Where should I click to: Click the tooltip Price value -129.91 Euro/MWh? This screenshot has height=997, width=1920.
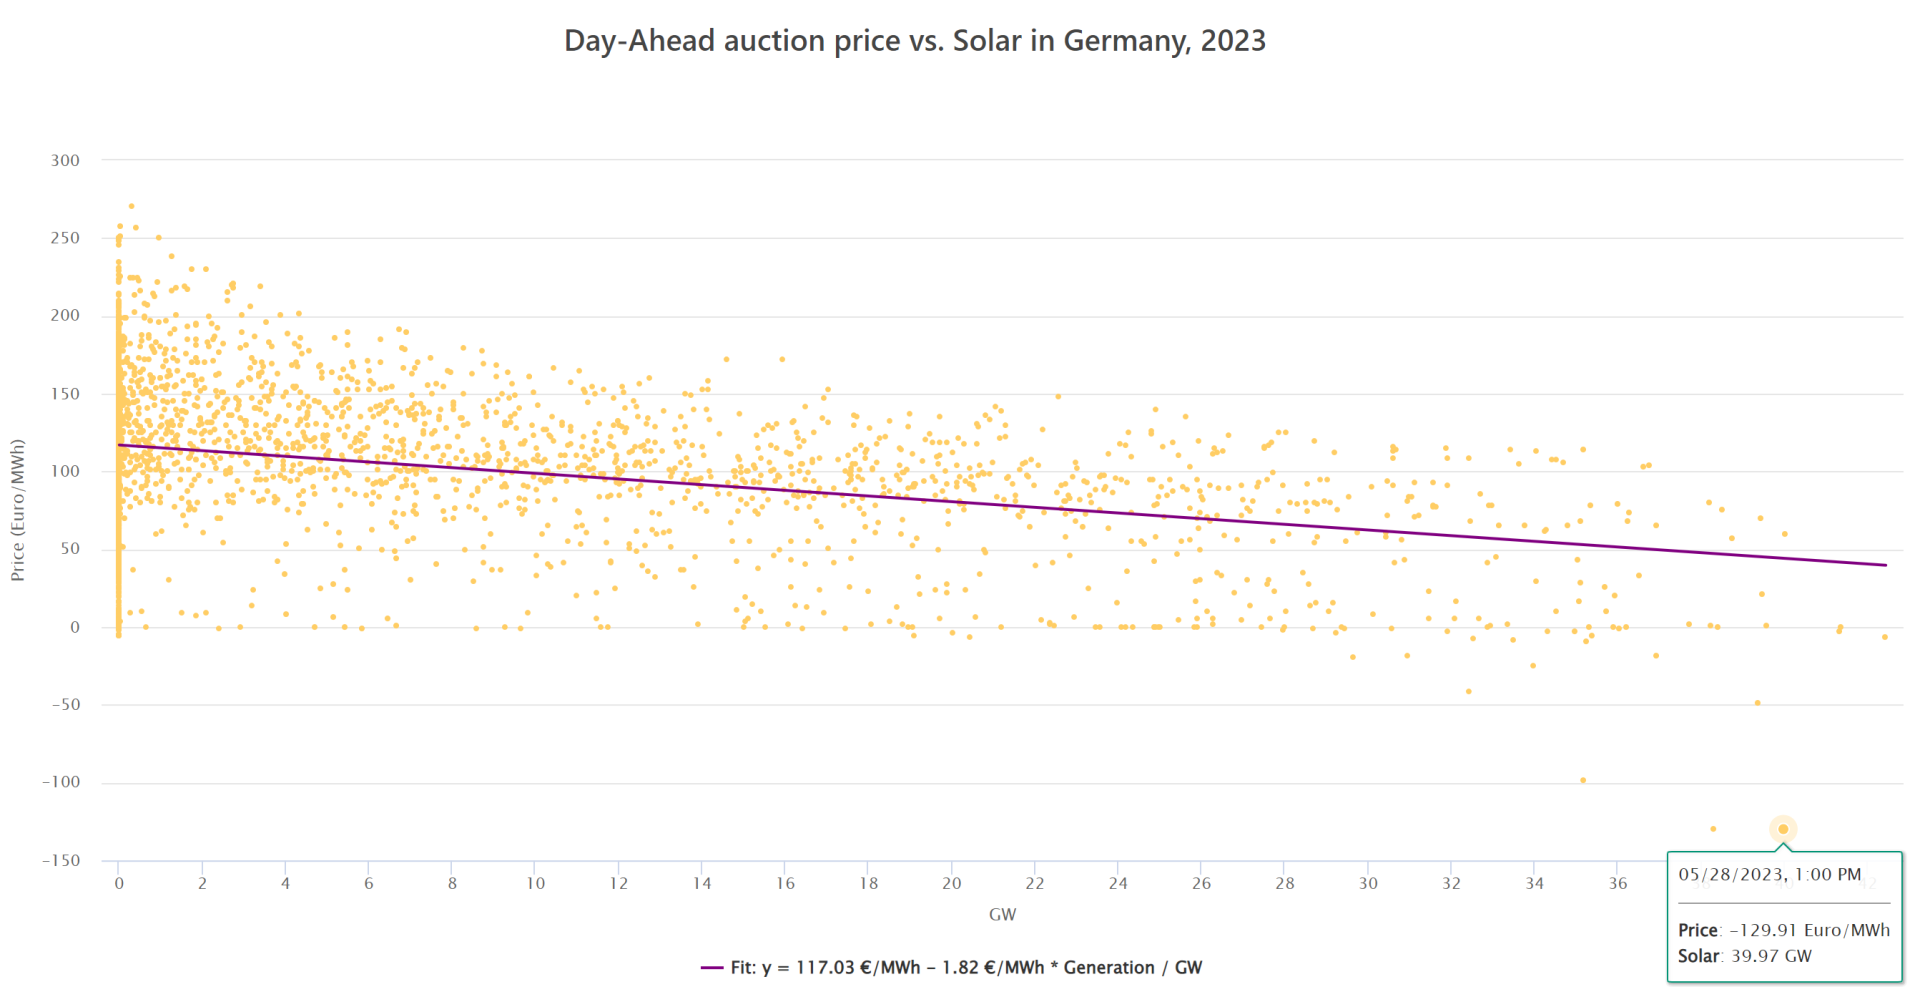[x=1809, y=930]
